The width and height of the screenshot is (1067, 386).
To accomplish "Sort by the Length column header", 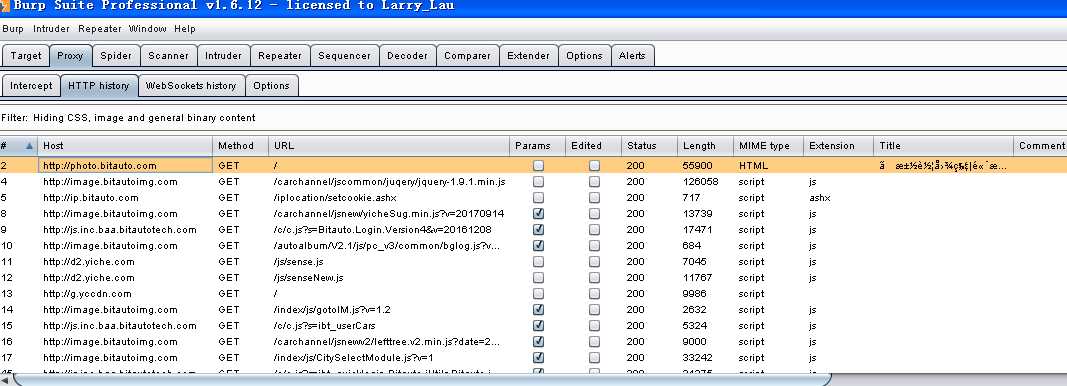I will [x=705, y=146].
